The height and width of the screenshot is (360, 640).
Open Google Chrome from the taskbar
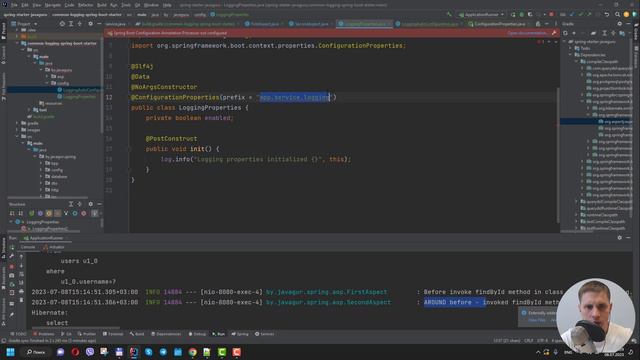192,352
